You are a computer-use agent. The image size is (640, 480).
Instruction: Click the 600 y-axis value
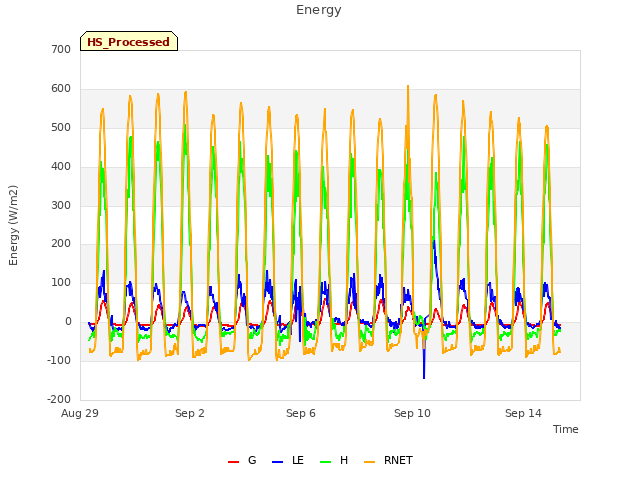coord(61,89)
